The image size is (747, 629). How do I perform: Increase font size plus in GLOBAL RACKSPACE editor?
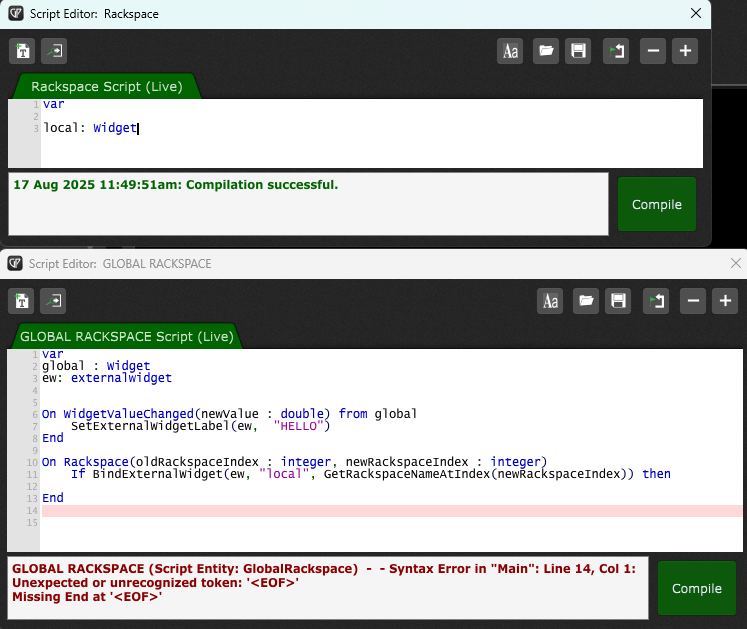pos(725,301)
